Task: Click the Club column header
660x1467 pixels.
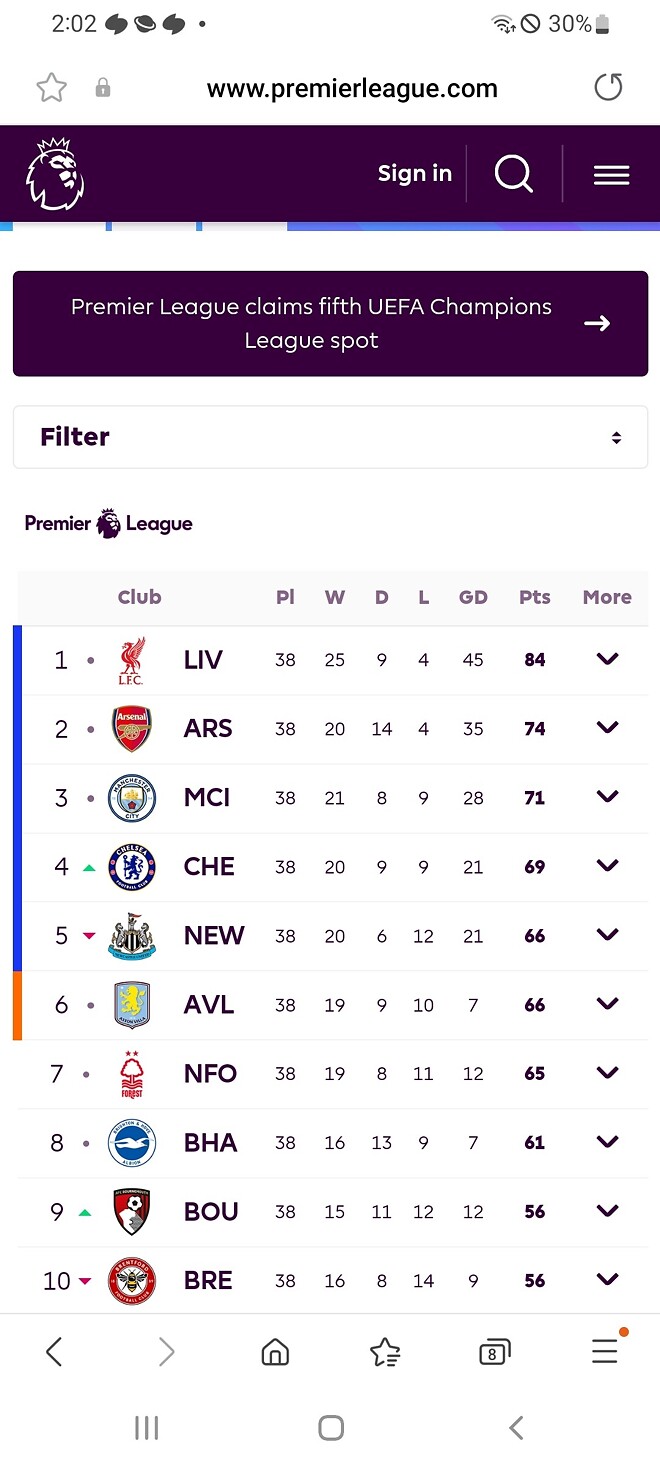Action: point(139,597)
